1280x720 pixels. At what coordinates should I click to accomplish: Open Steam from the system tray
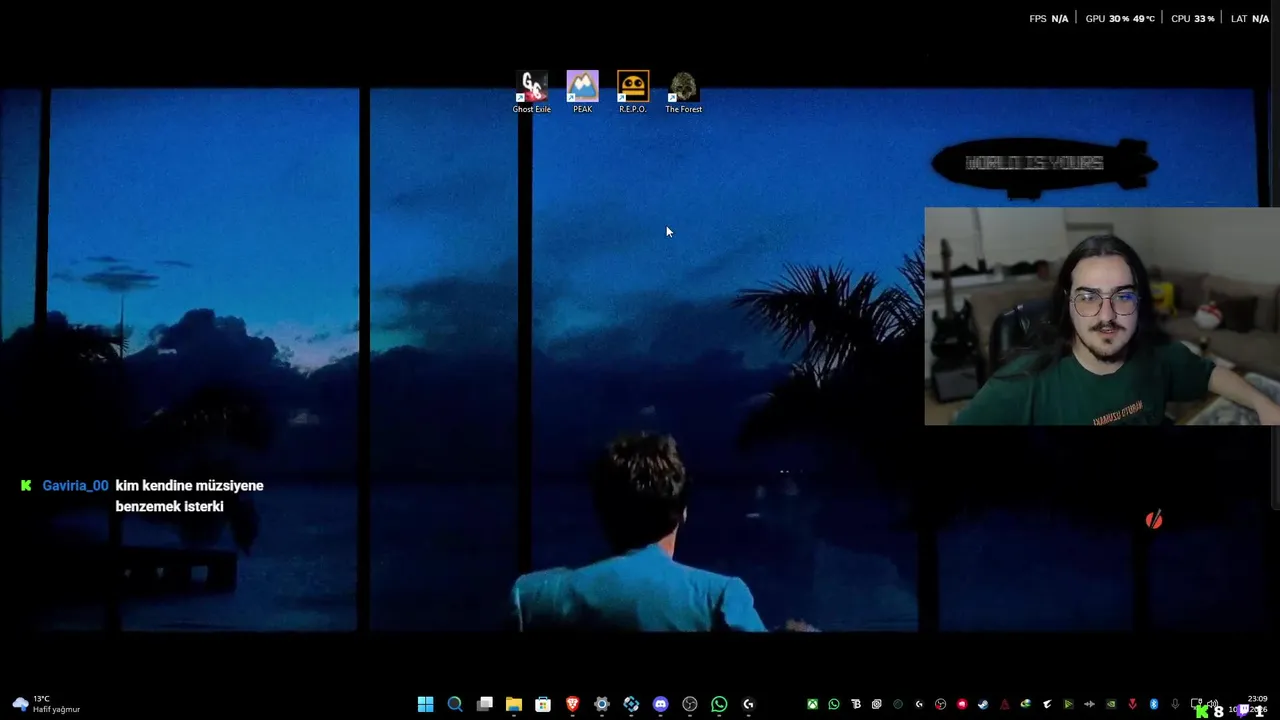(x=983, y=704)
